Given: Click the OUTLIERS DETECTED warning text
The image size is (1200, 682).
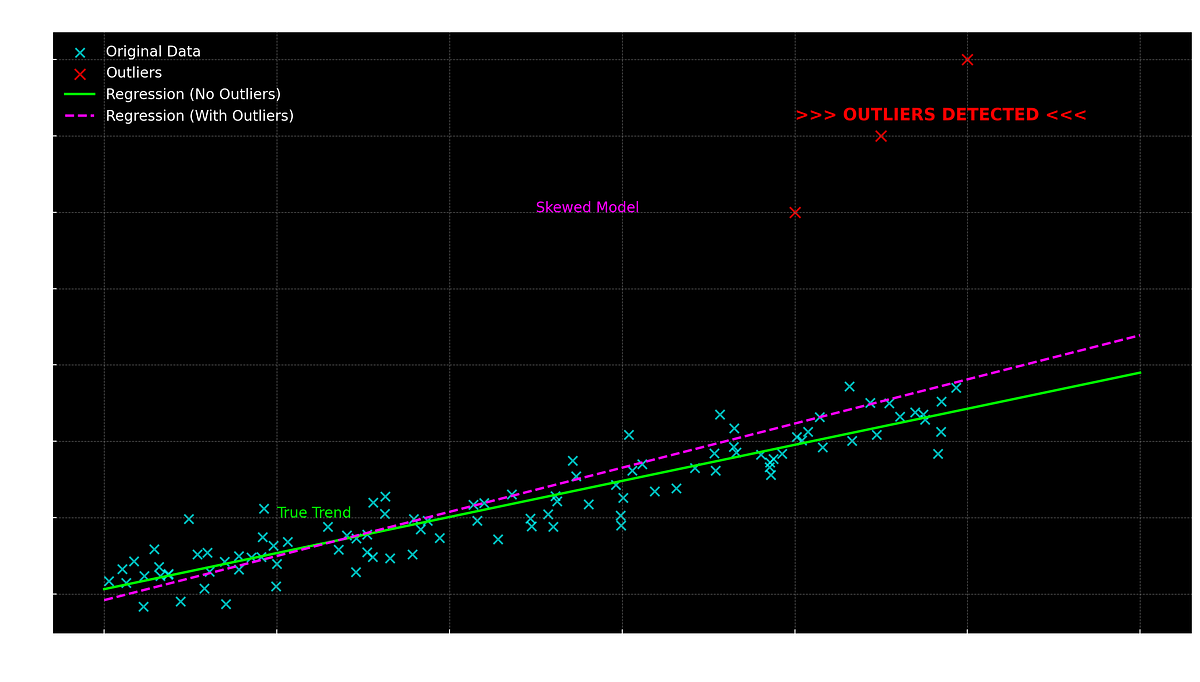Looking at the screenshot, I should click(x=941, y=114).
